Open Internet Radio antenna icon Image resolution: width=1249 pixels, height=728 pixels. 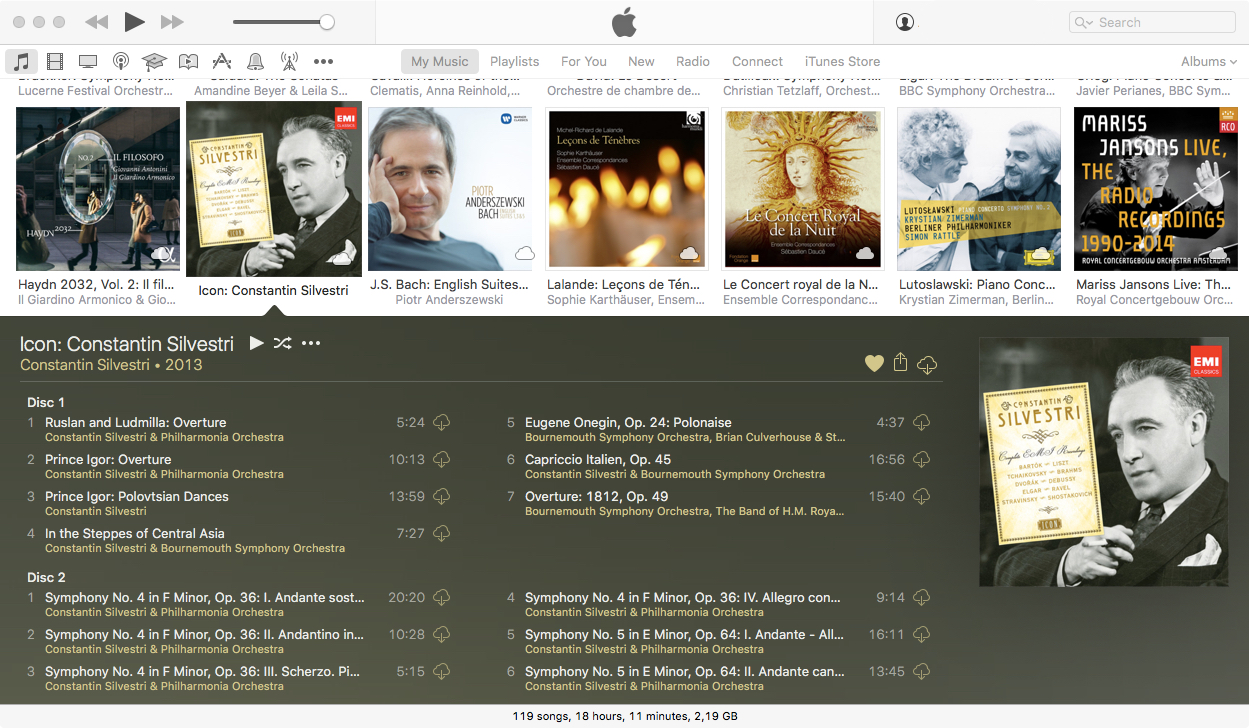(289, 62)
